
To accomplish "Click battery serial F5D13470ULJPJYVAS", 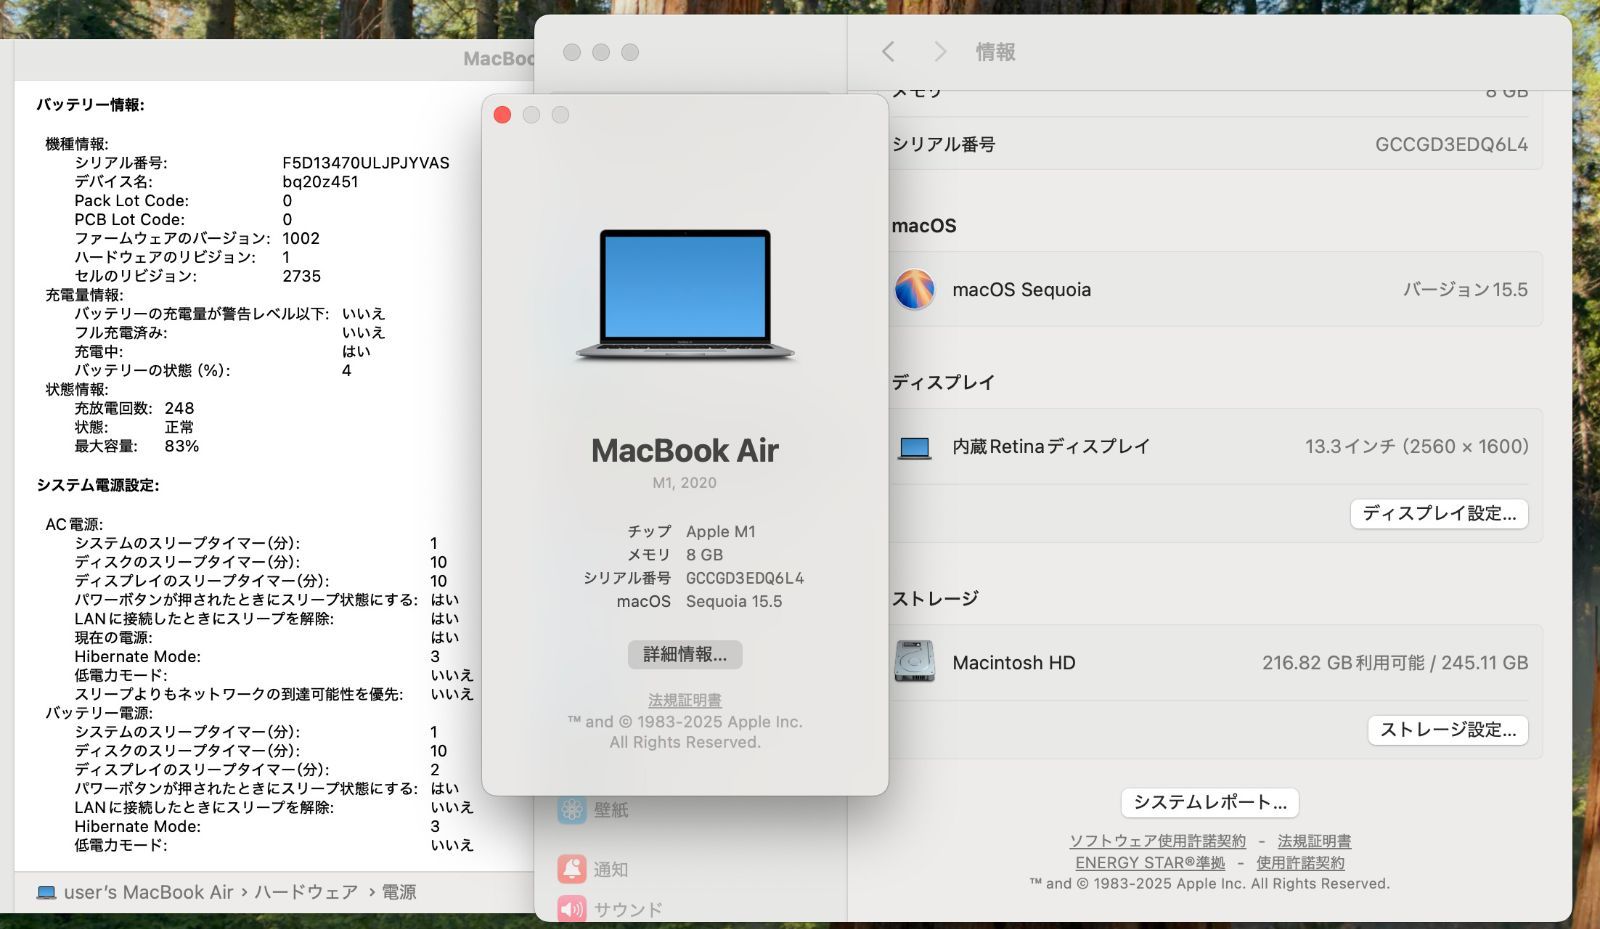I will [x=366, y=163].
